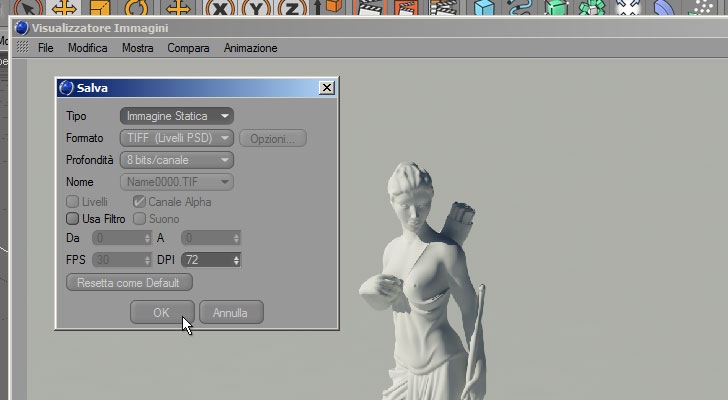Click the Opzioni... button

coord(273,138)
